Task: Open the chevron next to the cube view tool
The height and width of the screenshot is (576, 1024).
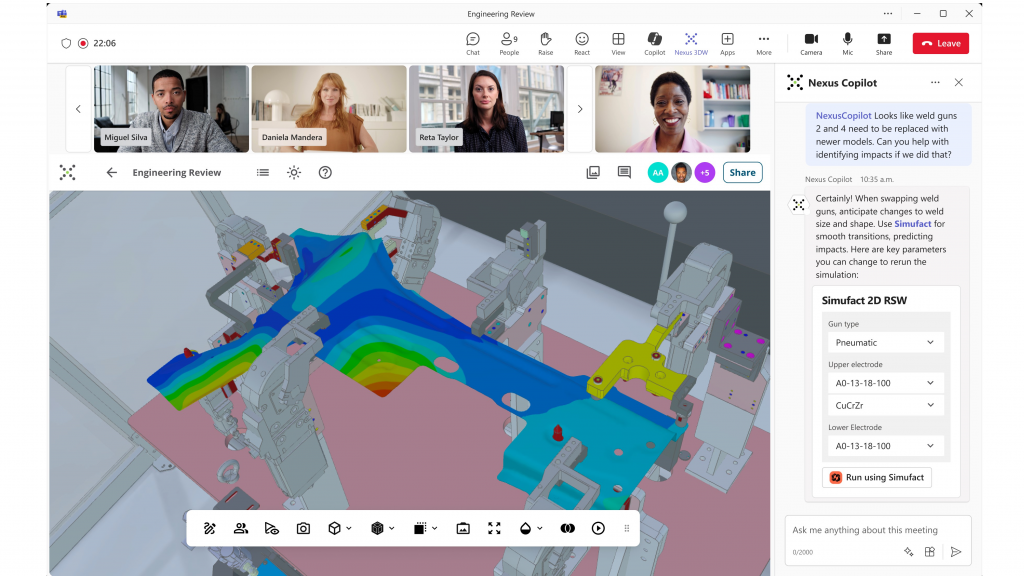Action: click(x=351, y=528)
